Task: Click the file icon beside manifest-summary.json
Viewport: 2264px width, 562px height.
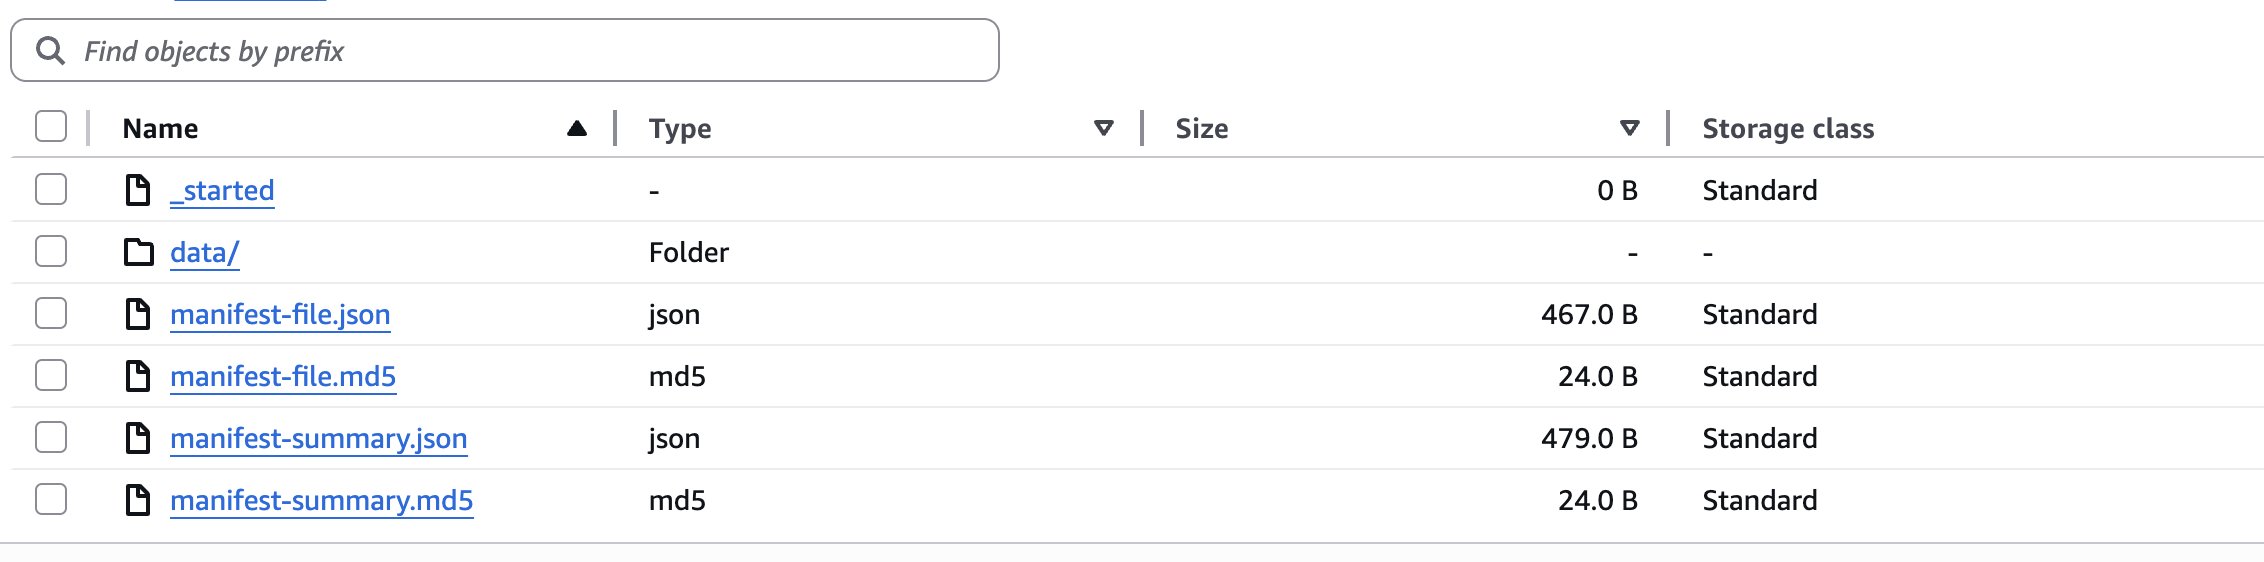Action: pyautogui.click(x=137, y=438)
